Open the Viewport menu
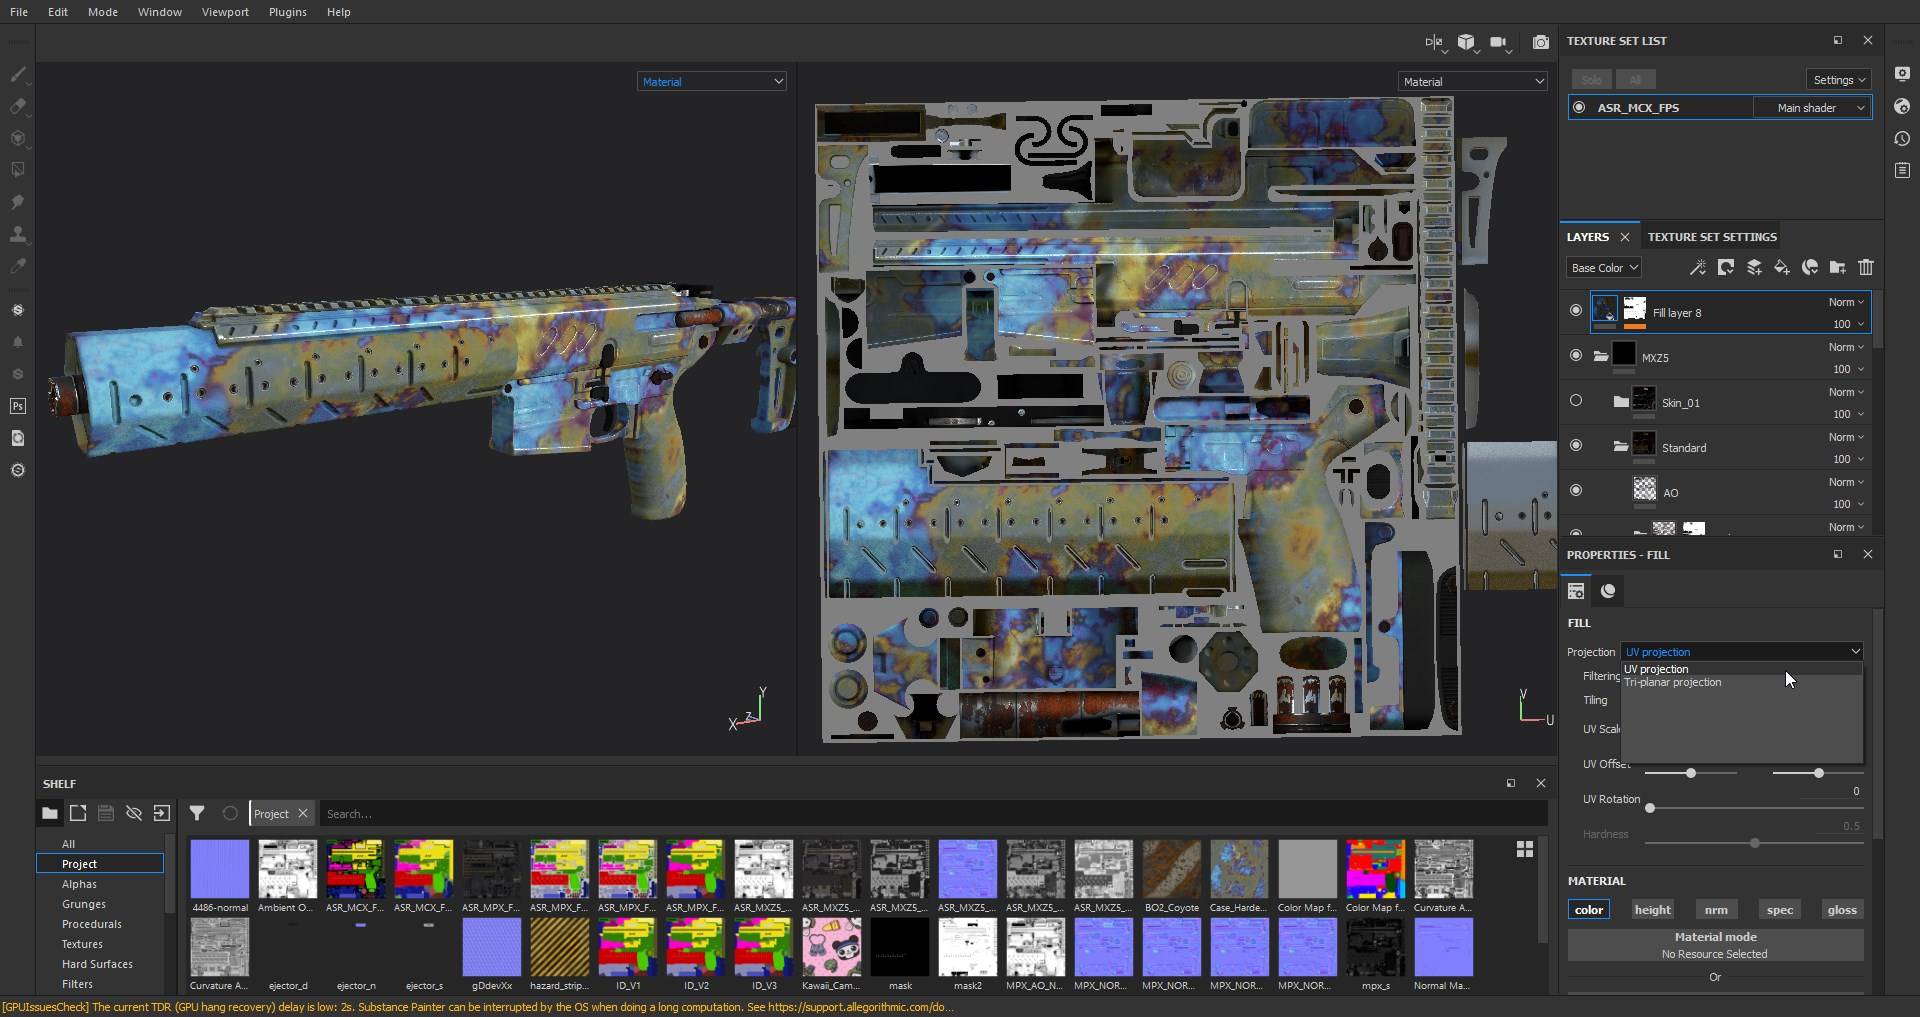The image size is (1920, 1017). [225, 12]
